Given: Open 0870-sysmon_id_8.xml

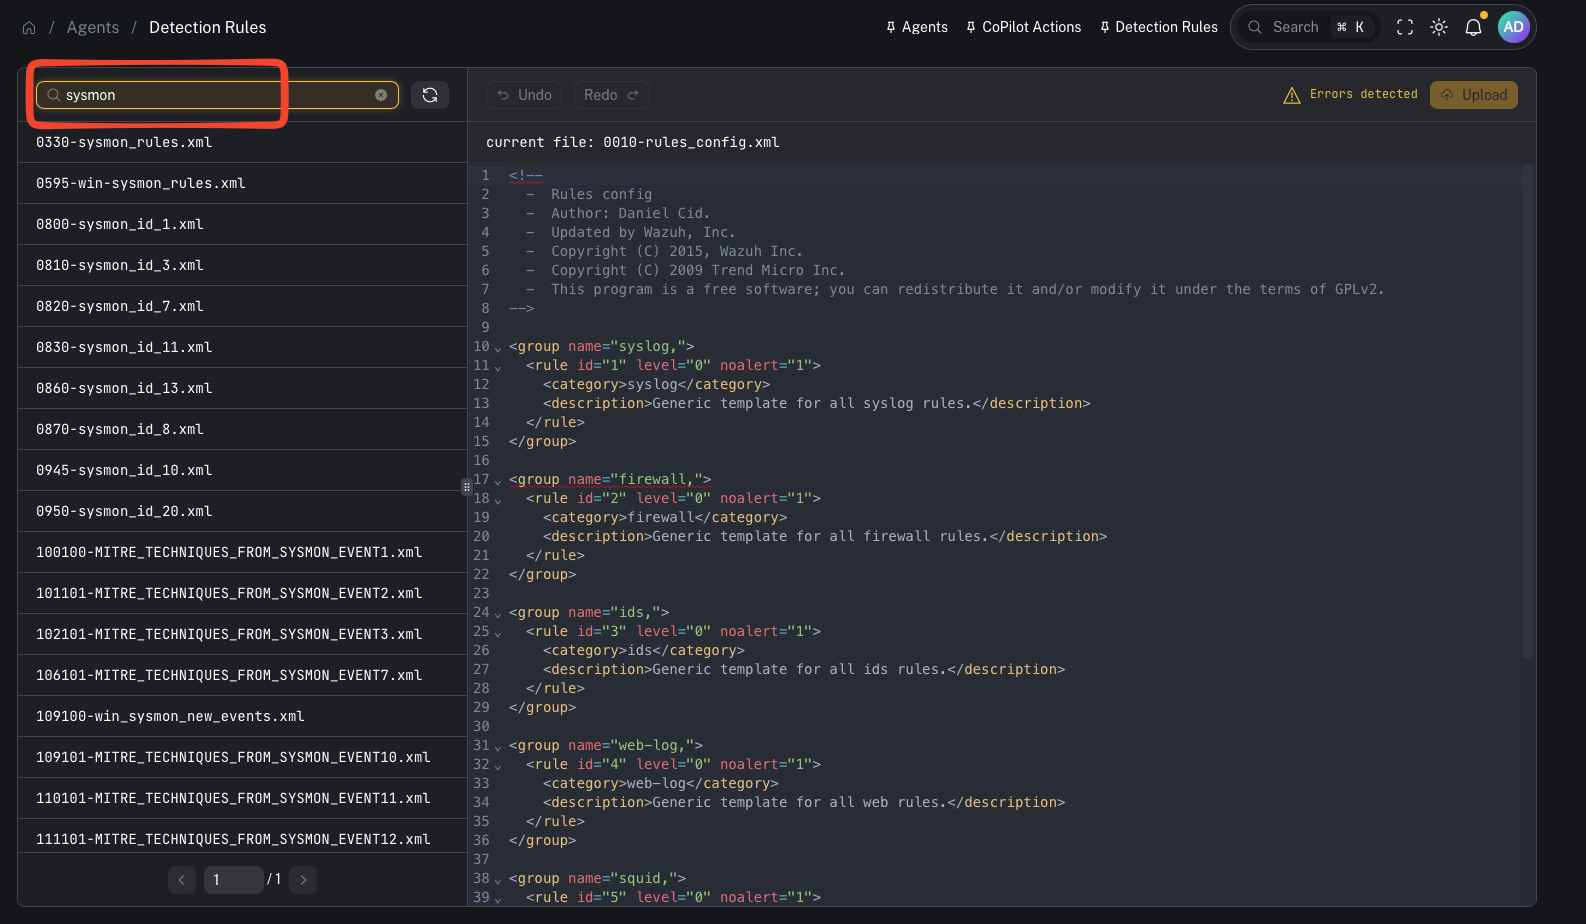Looking at the screenshot, I should [242, 429].
